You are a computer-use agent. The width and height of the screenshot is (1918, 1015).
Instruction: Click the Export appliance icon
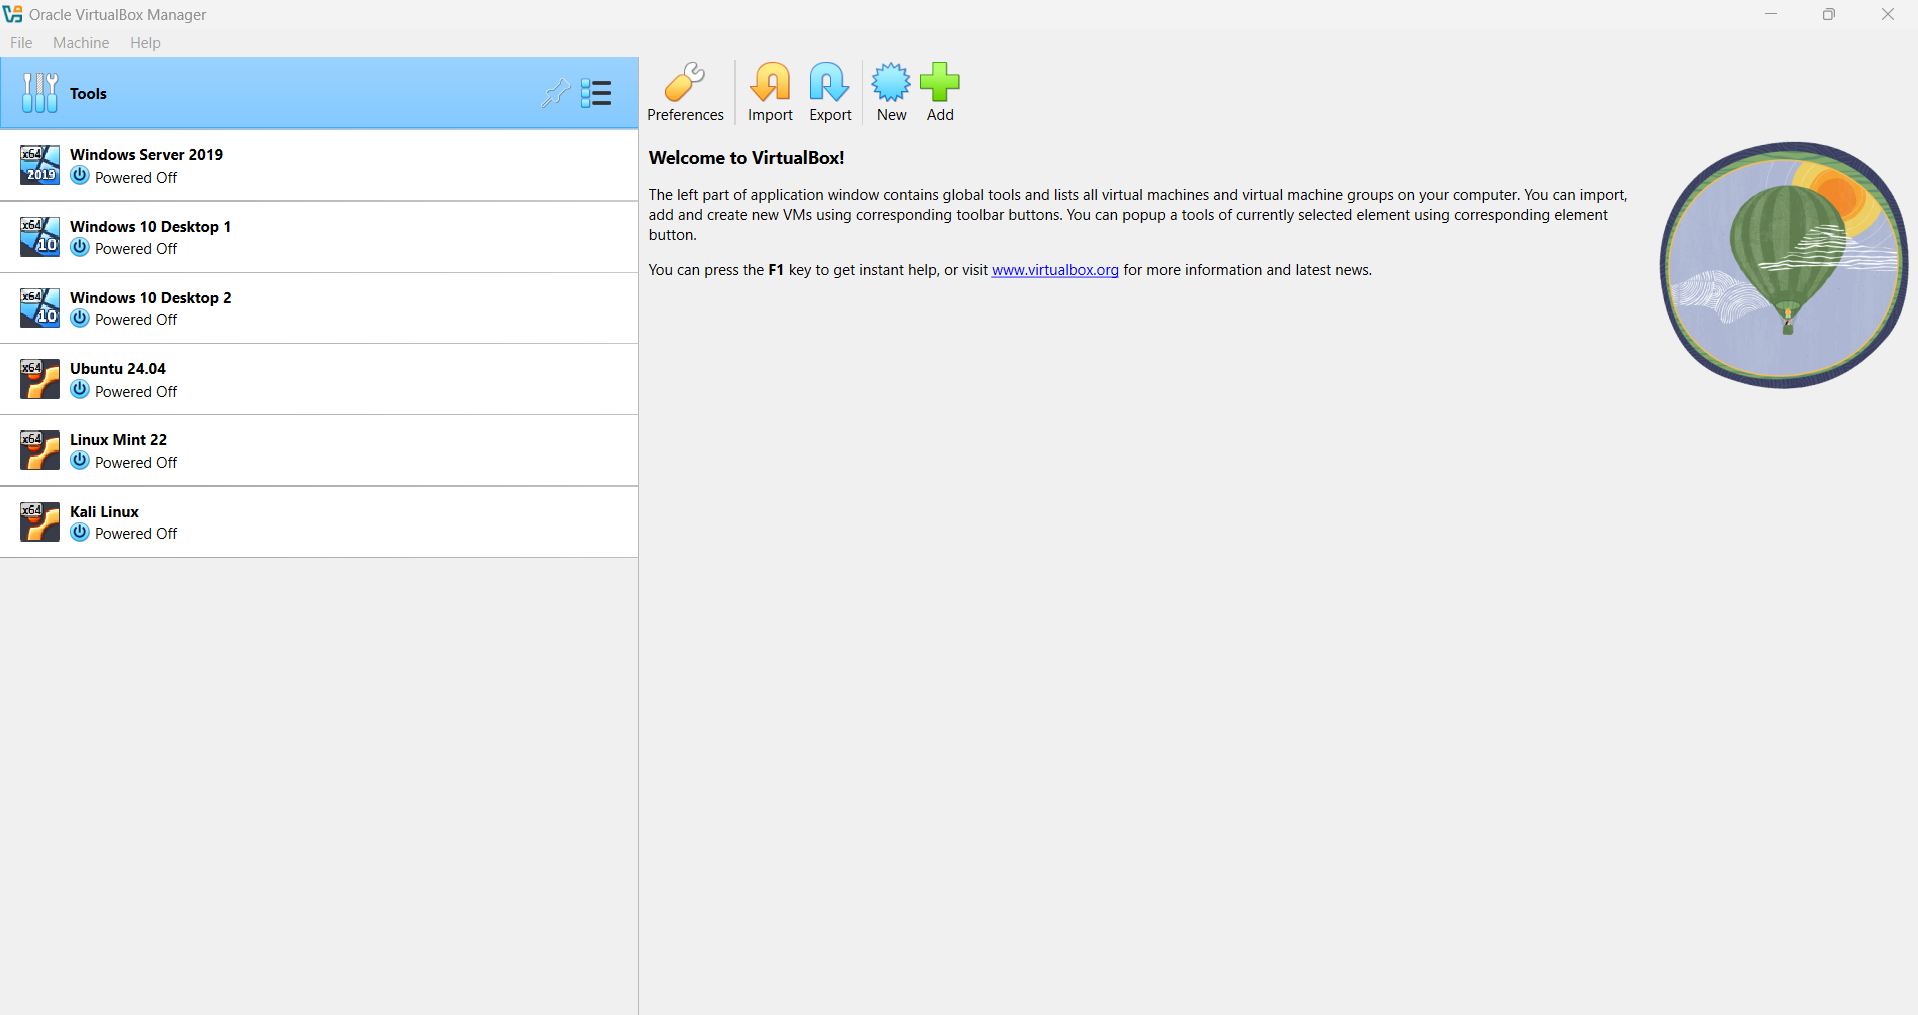tap(829, 82)
